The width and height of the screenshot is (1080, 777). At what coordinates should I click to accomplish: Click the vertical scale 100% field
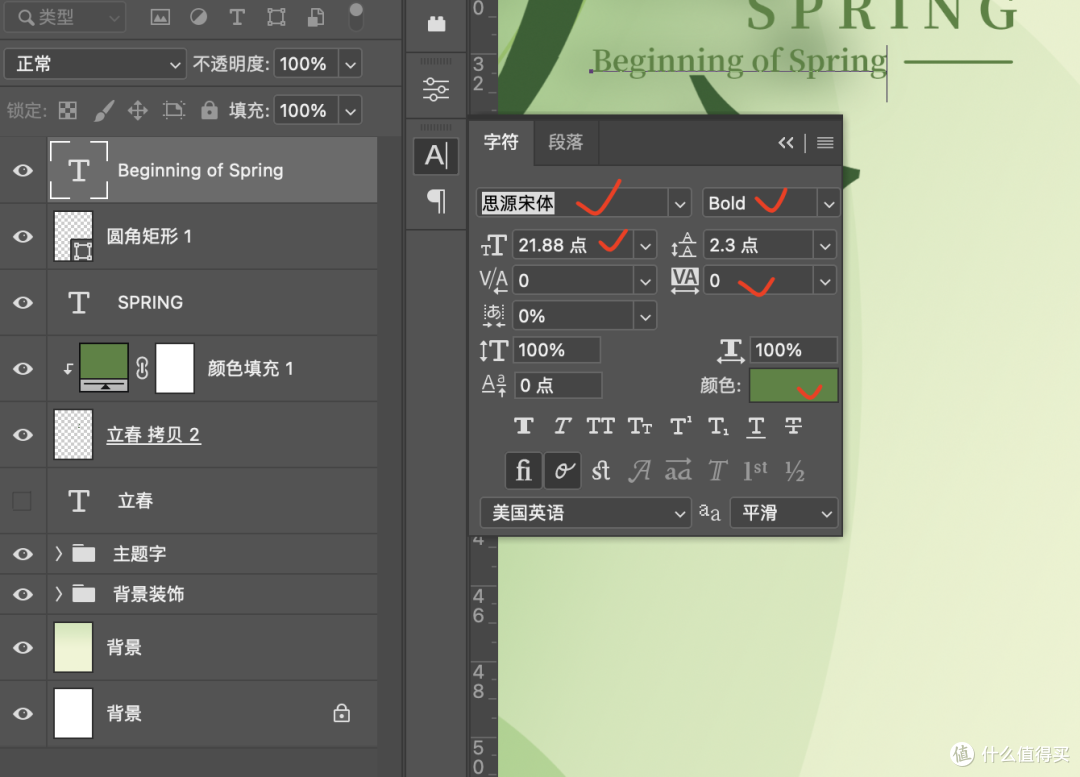click(557, 350)
